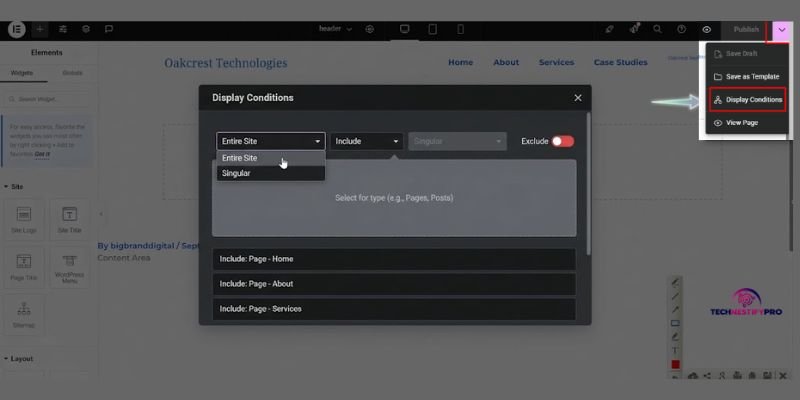The image size is (800, 400).
Task: Click the Search Widget input field
Action: tap(48, 99)
